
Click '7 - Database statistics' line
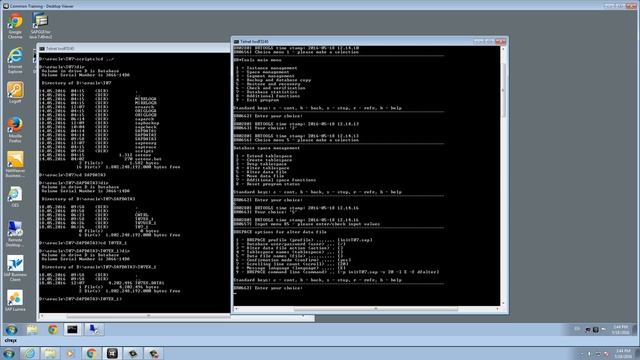(266, 92)
